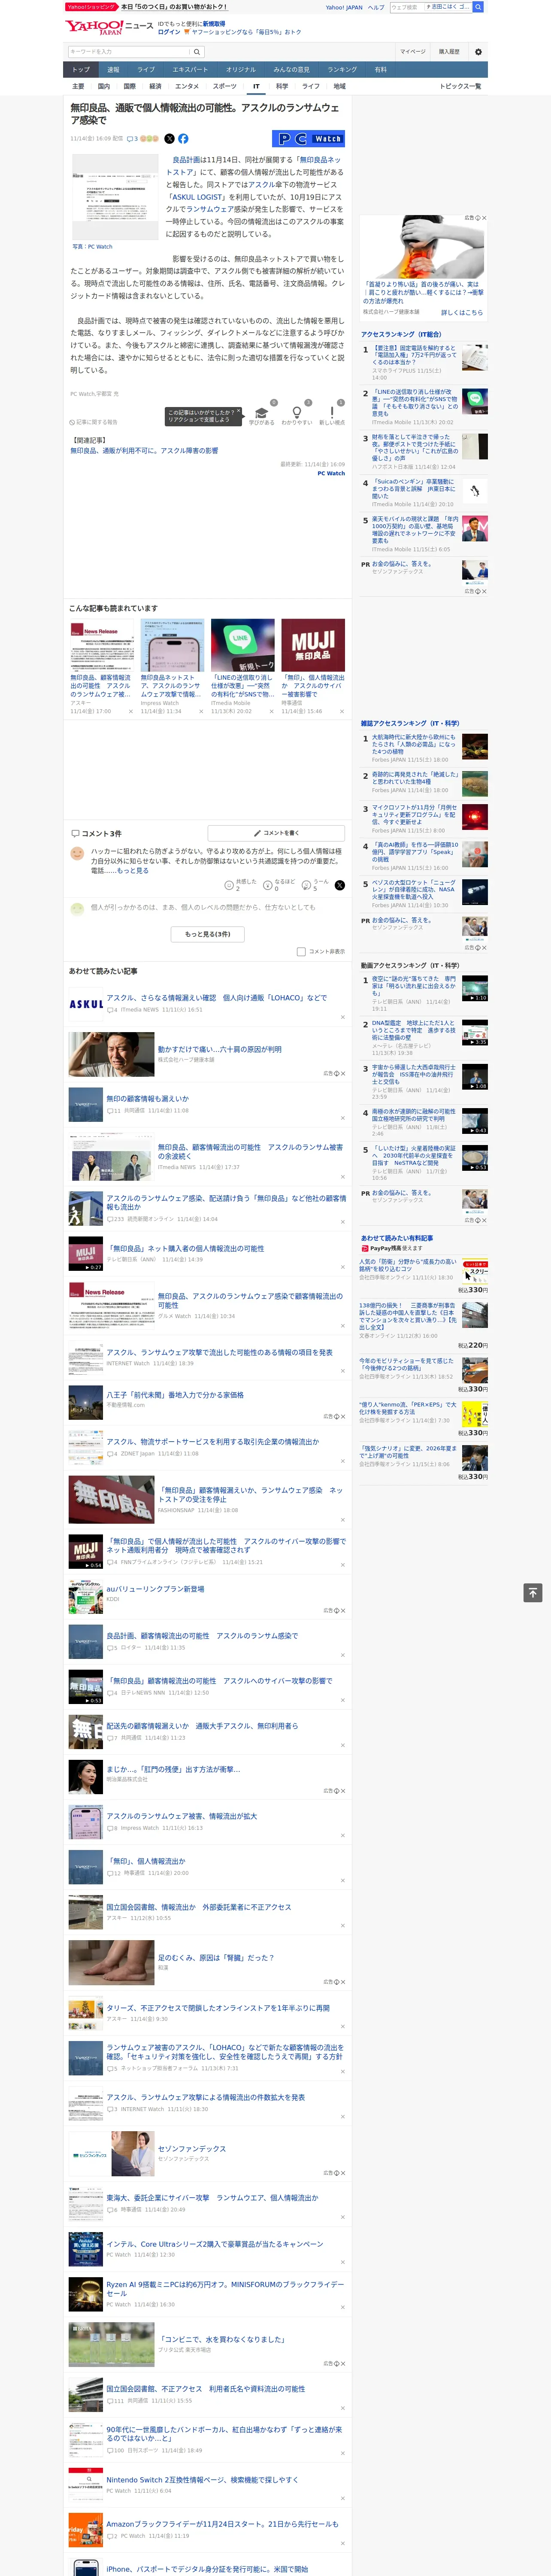The image size is (551, 2576).
Task: Share the first comment on X
Action: pos(340,885)
